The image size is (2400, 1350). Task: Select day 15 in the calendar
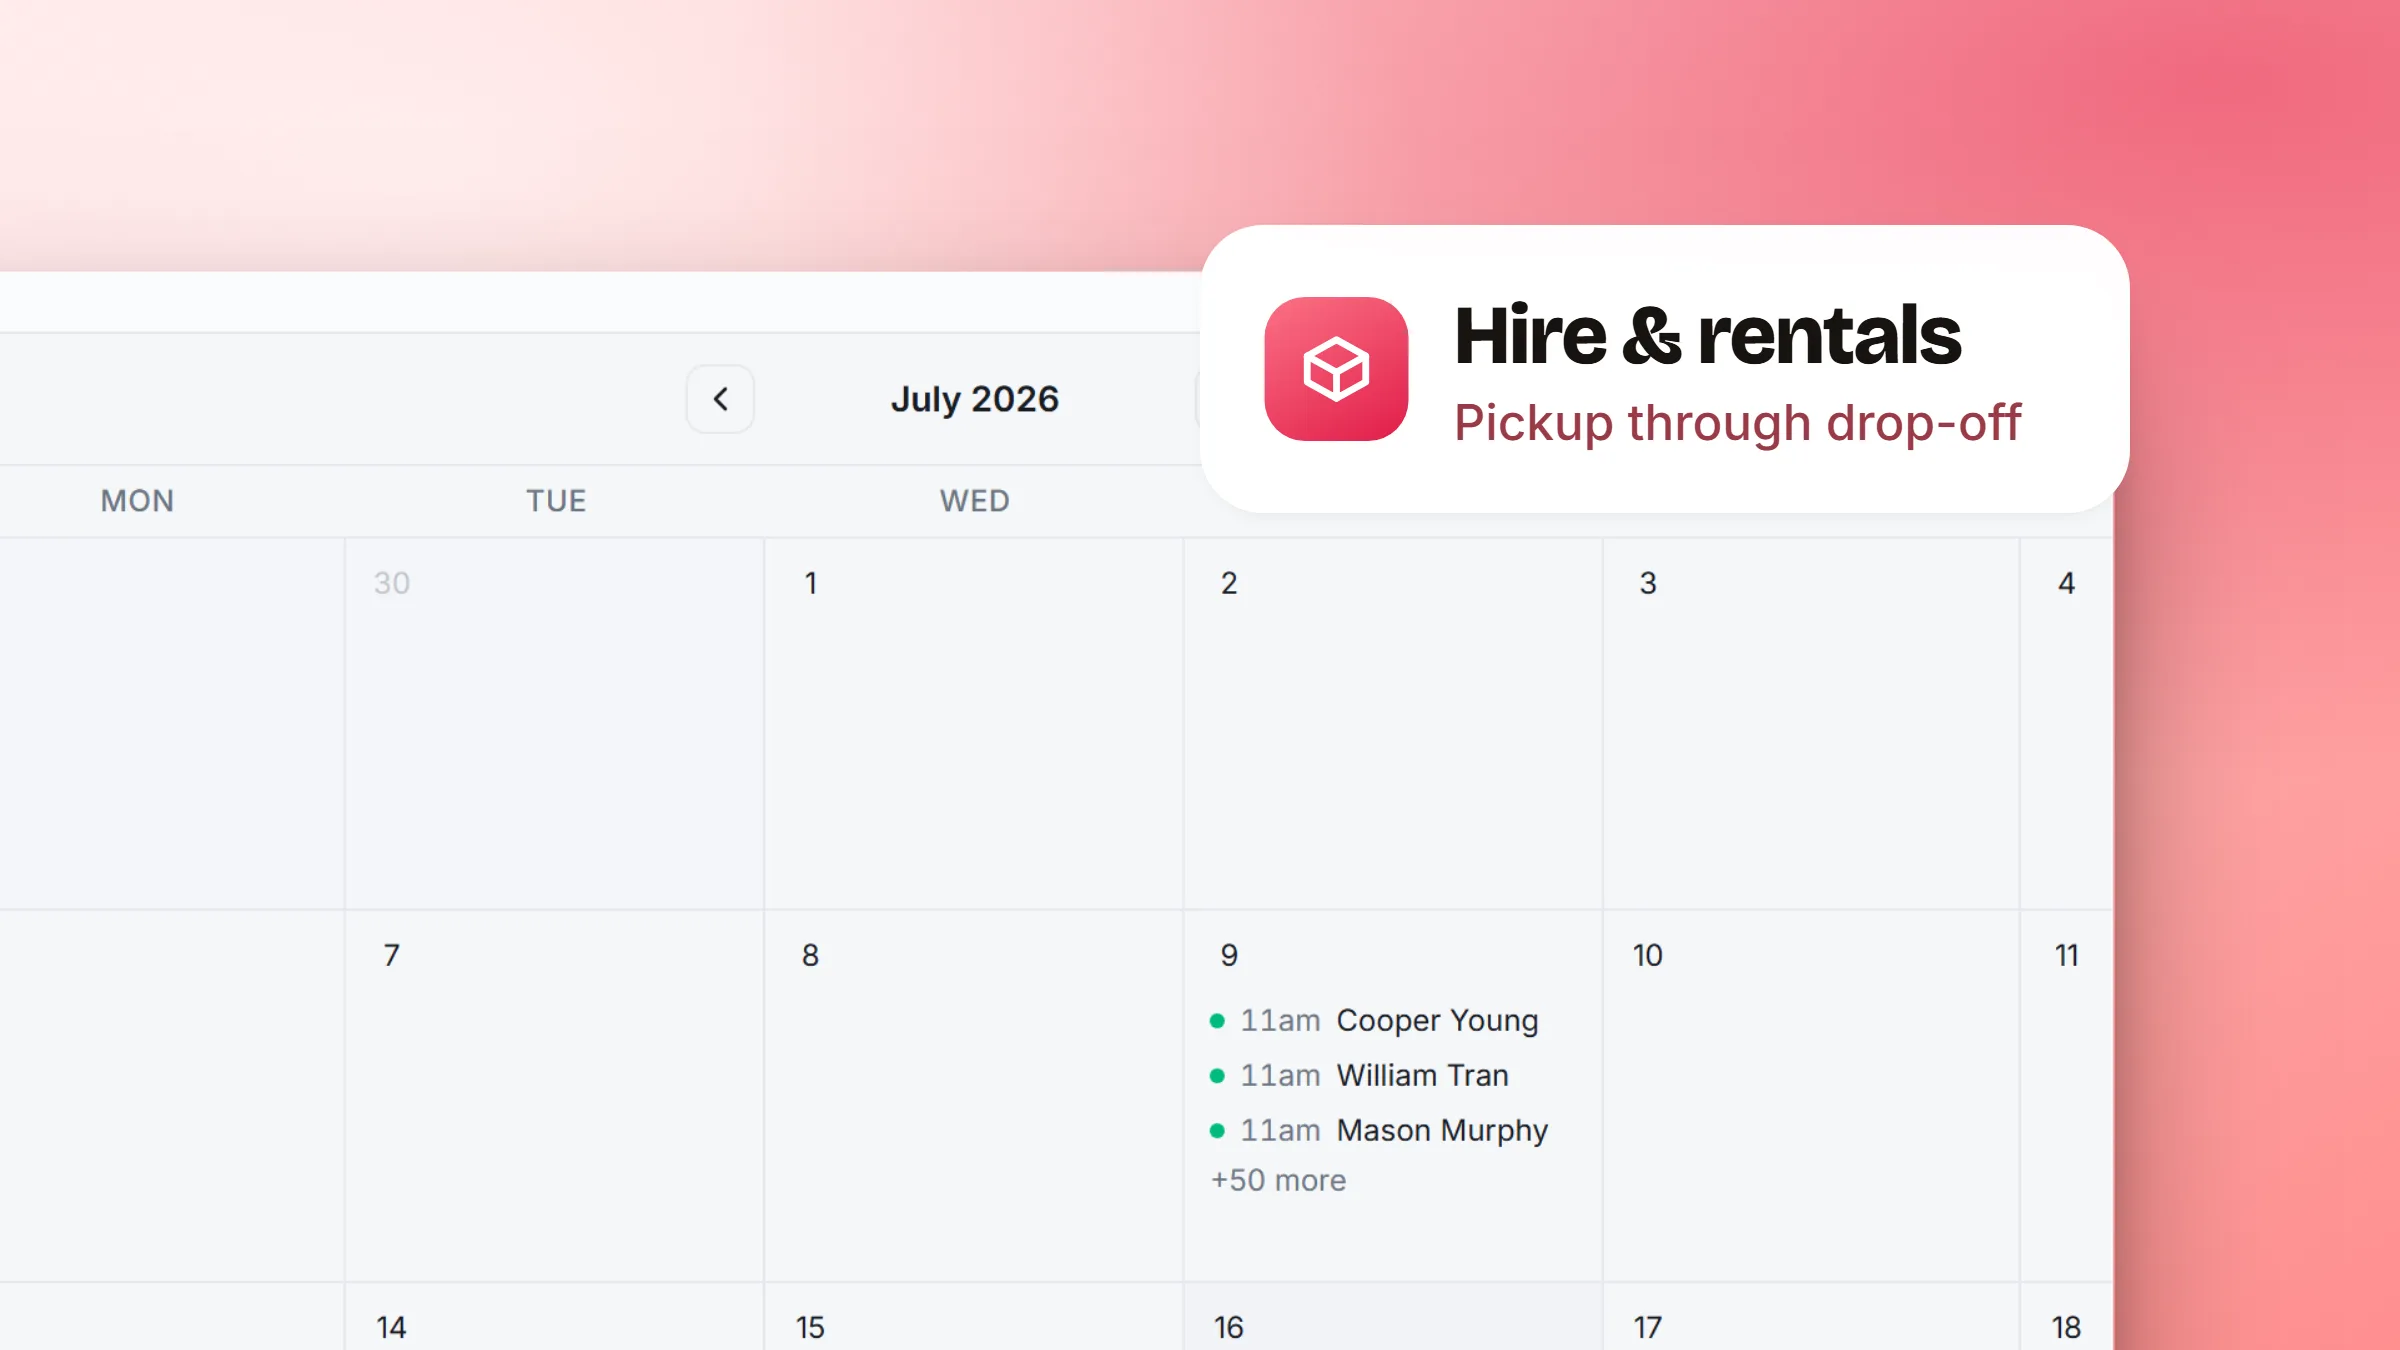[810, 1327]
